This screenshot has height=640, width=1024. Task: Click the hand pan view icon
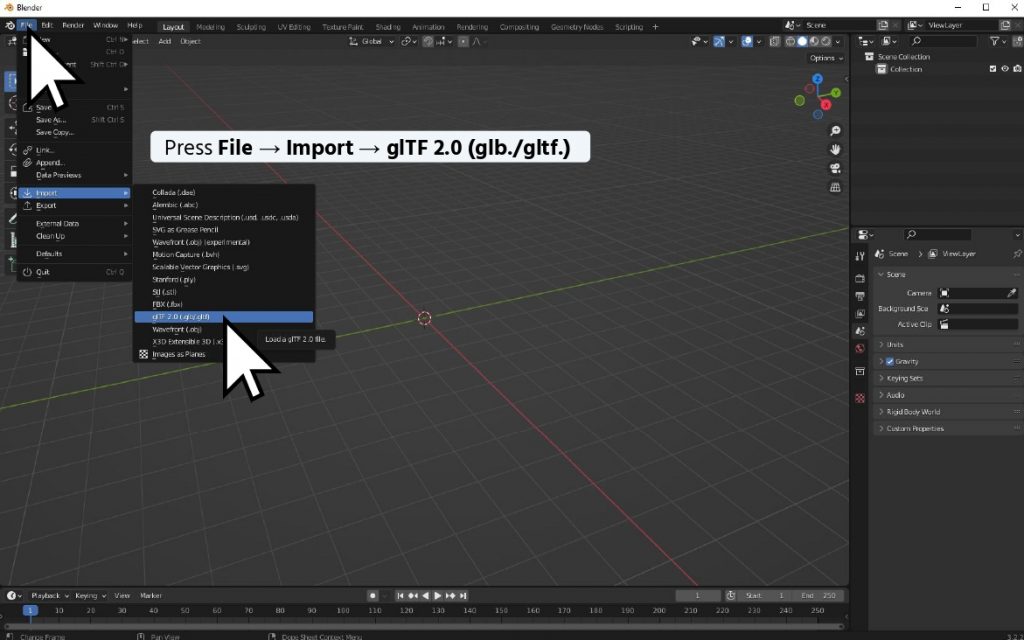835,150
